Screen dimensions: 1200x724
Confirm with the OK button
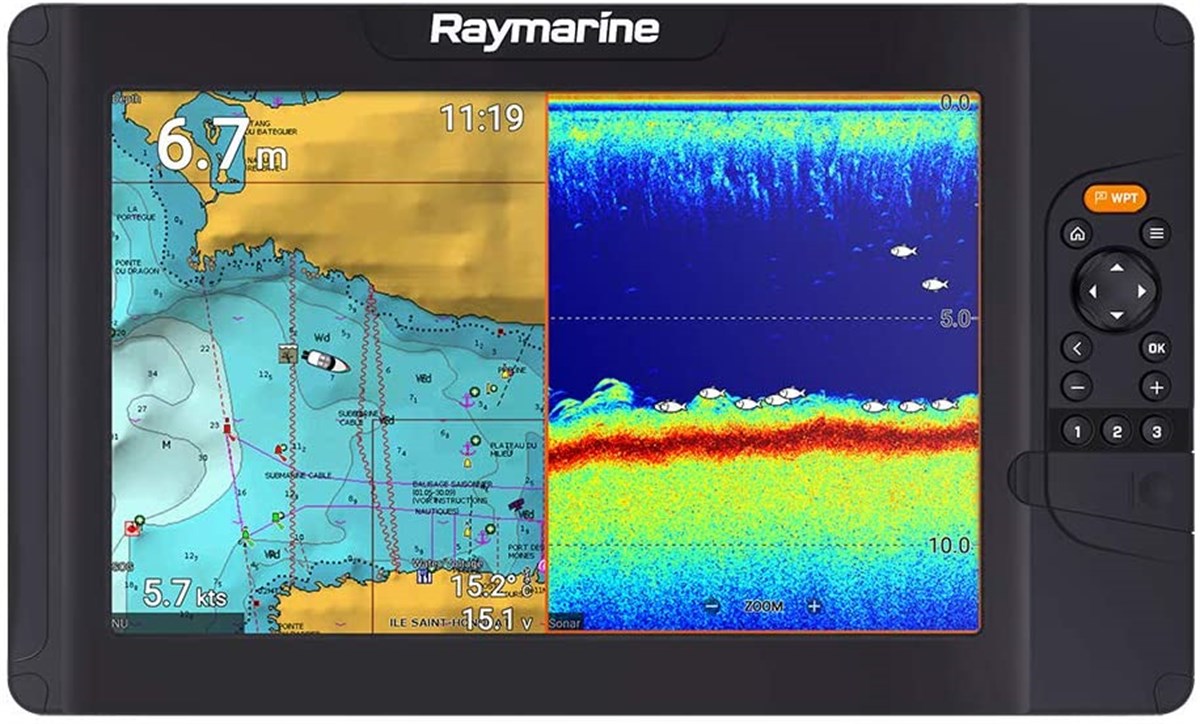[x=1156, y=349]
